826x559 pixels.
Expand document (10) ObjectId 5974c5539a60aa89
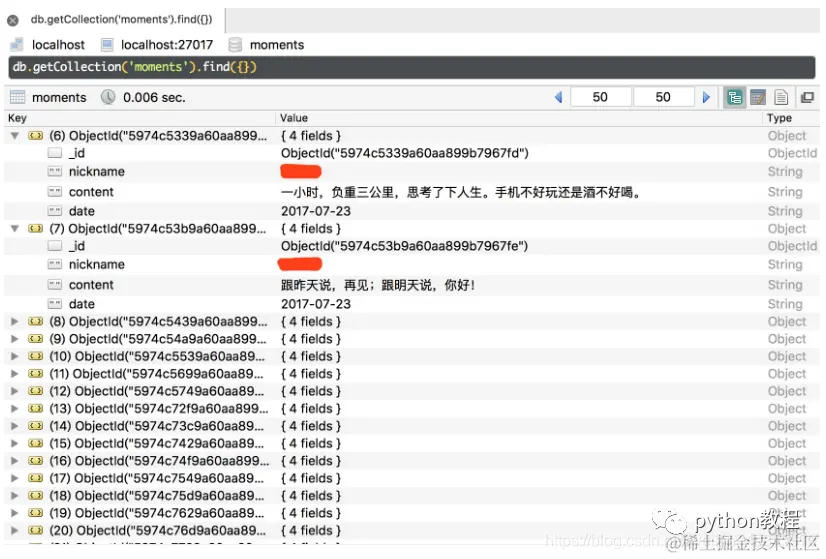[15, 356]
